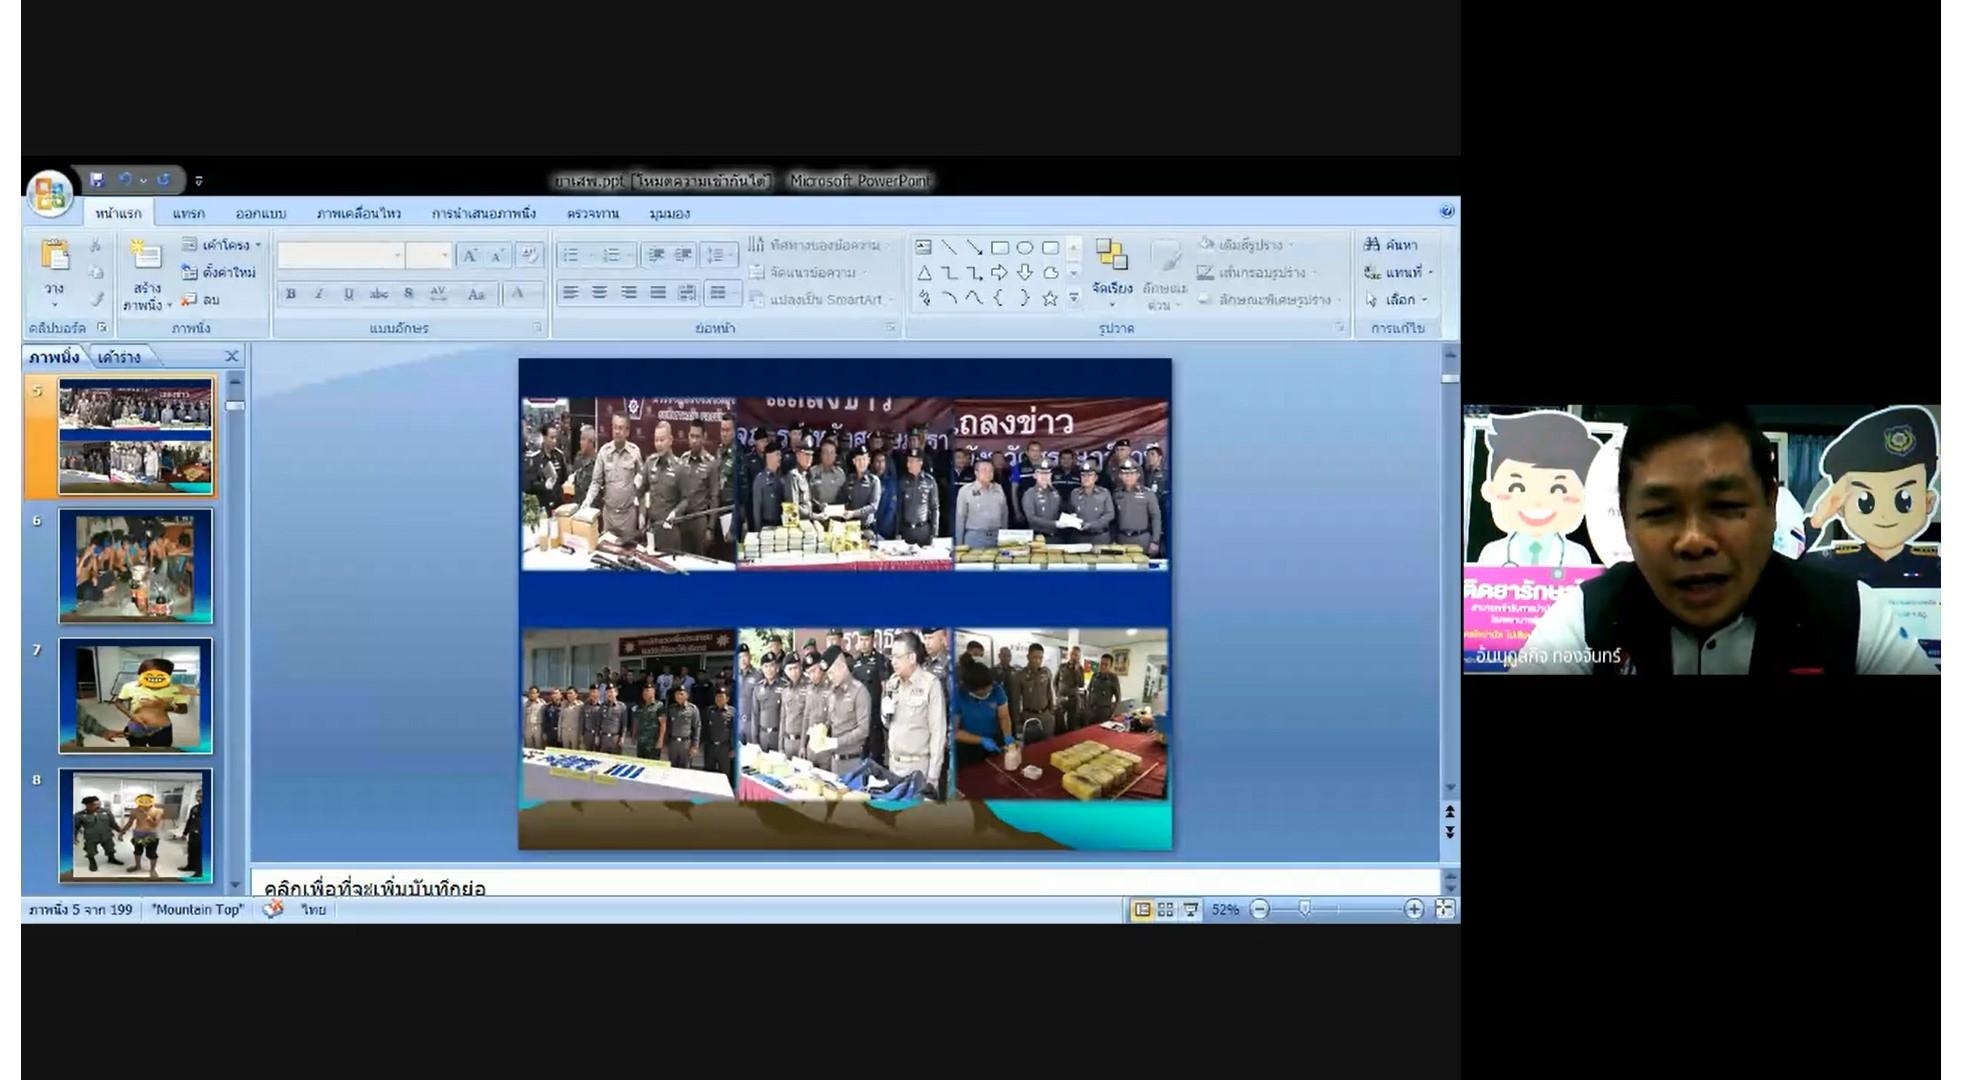Click the Office button
1961x1080 pixels.
(49, 193)
